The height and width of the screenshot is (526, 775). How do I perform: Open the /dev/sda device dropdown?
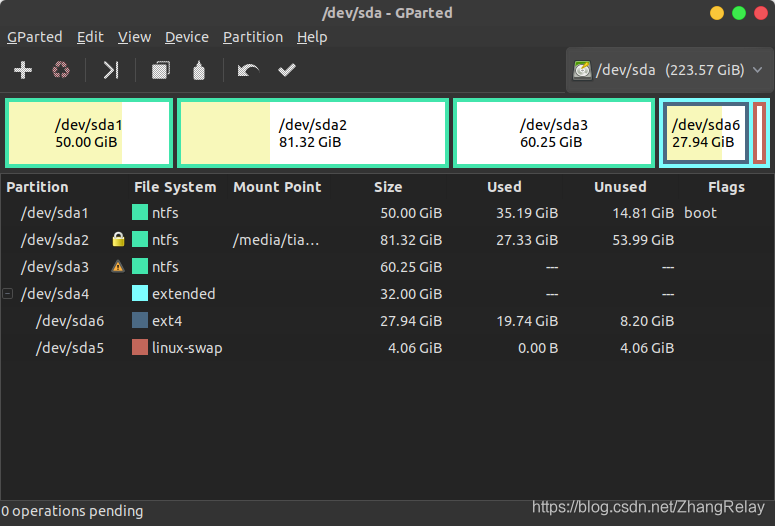click(x=669, y=70)
